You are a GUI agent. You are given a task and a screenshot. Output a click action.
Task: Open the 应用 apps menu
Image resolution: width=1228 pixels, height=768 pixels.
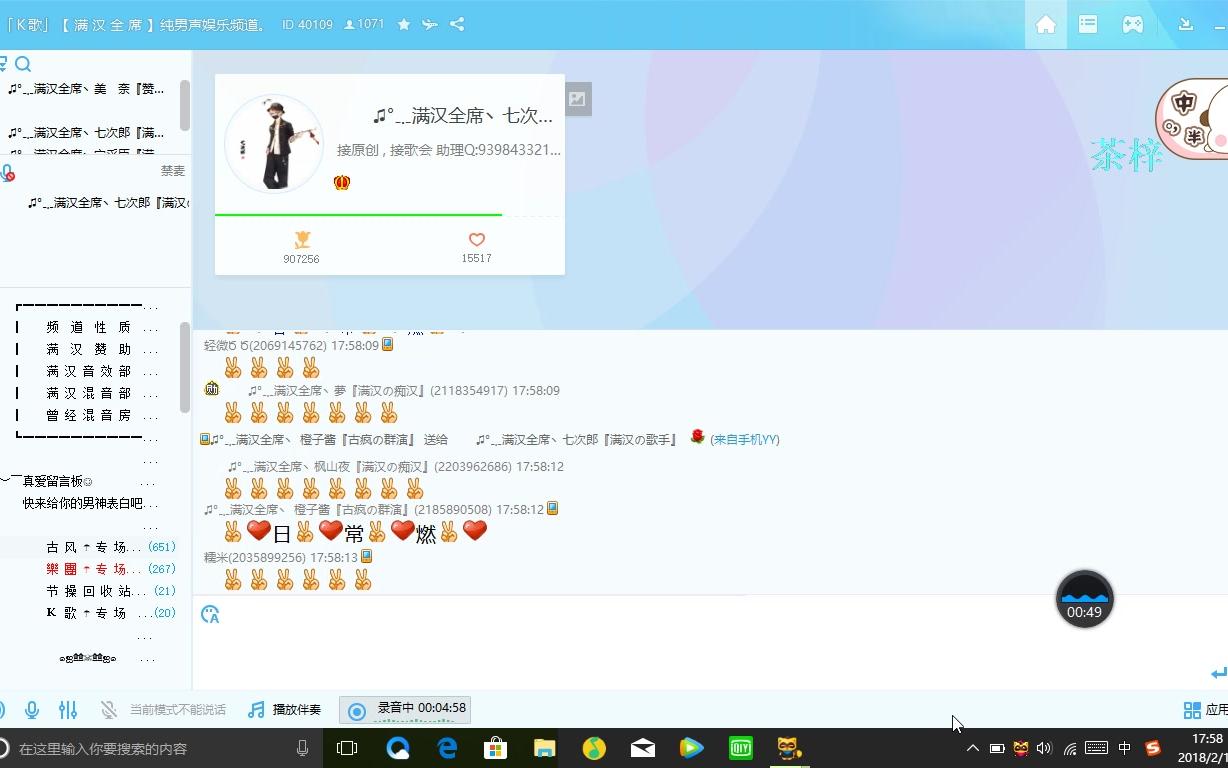pos(1205,710)
